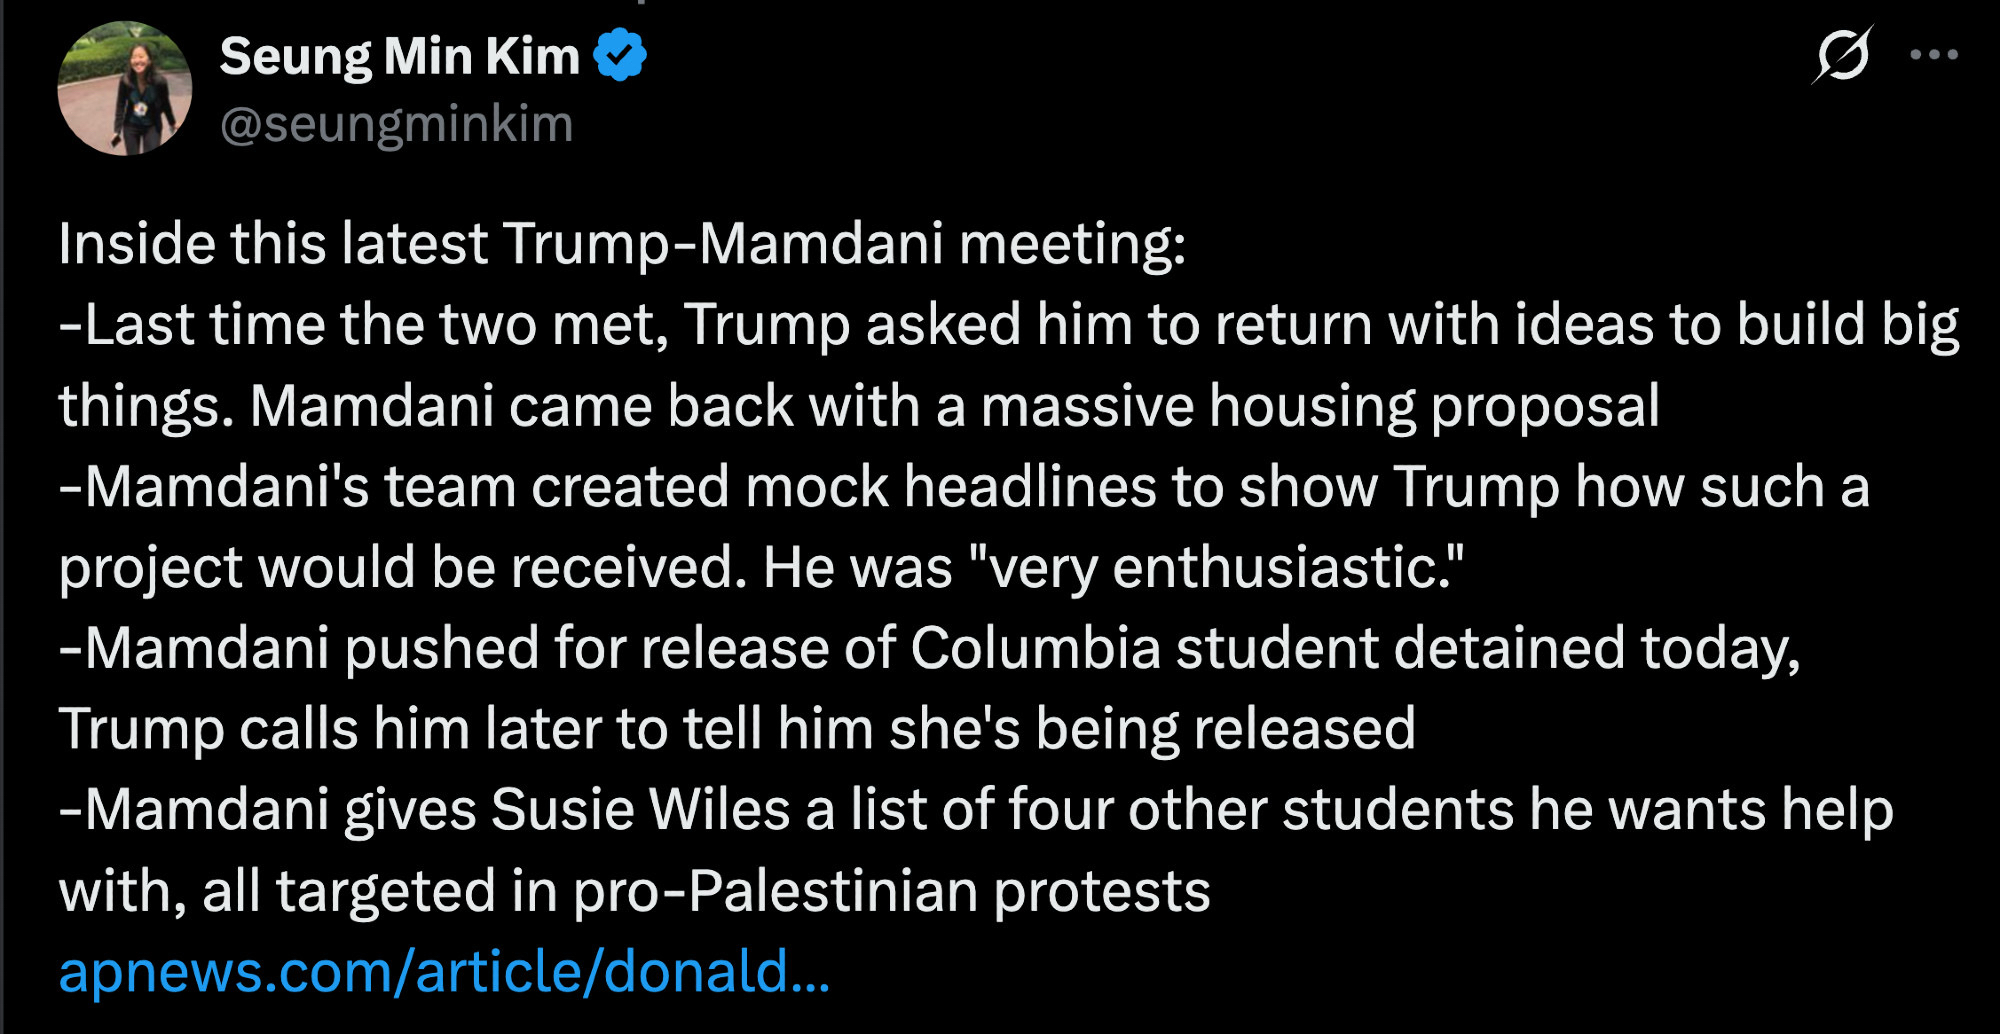Click the Seung Min Kim display name
The image size is (2000, 1034).
[399, 56]
